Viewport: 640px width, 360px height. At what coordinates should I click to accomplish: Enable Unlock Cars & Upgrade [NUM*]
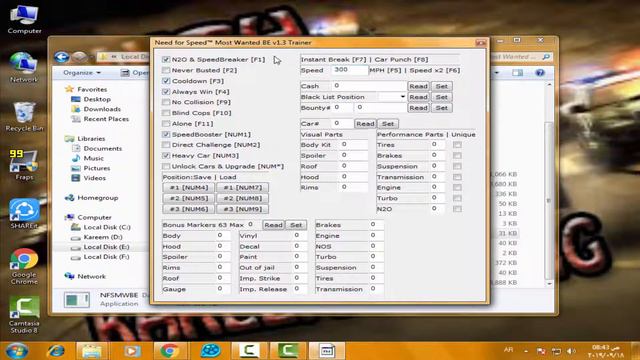[166, 166]
